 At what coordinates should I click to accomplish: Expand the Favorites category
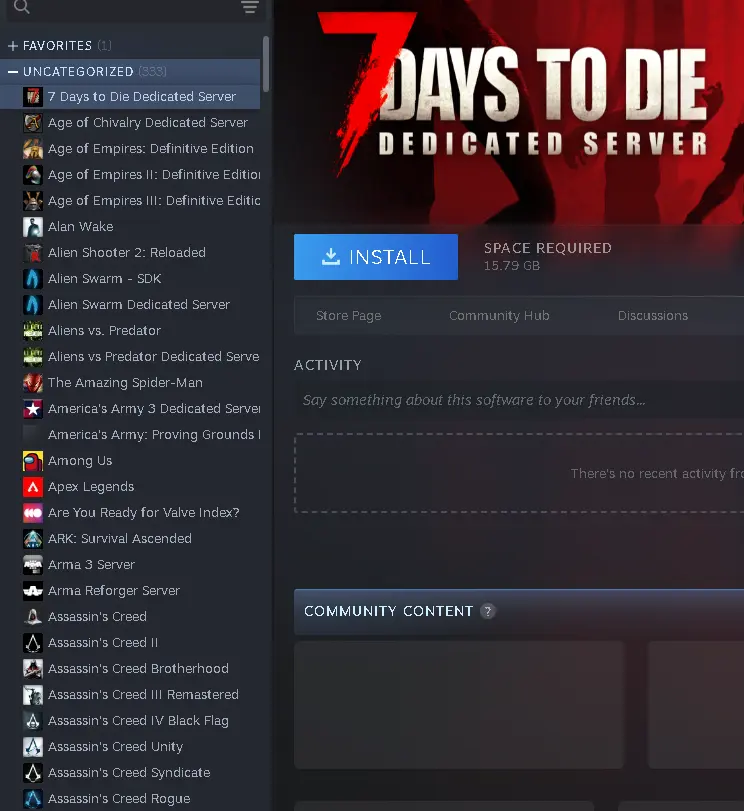pos(13,46)
